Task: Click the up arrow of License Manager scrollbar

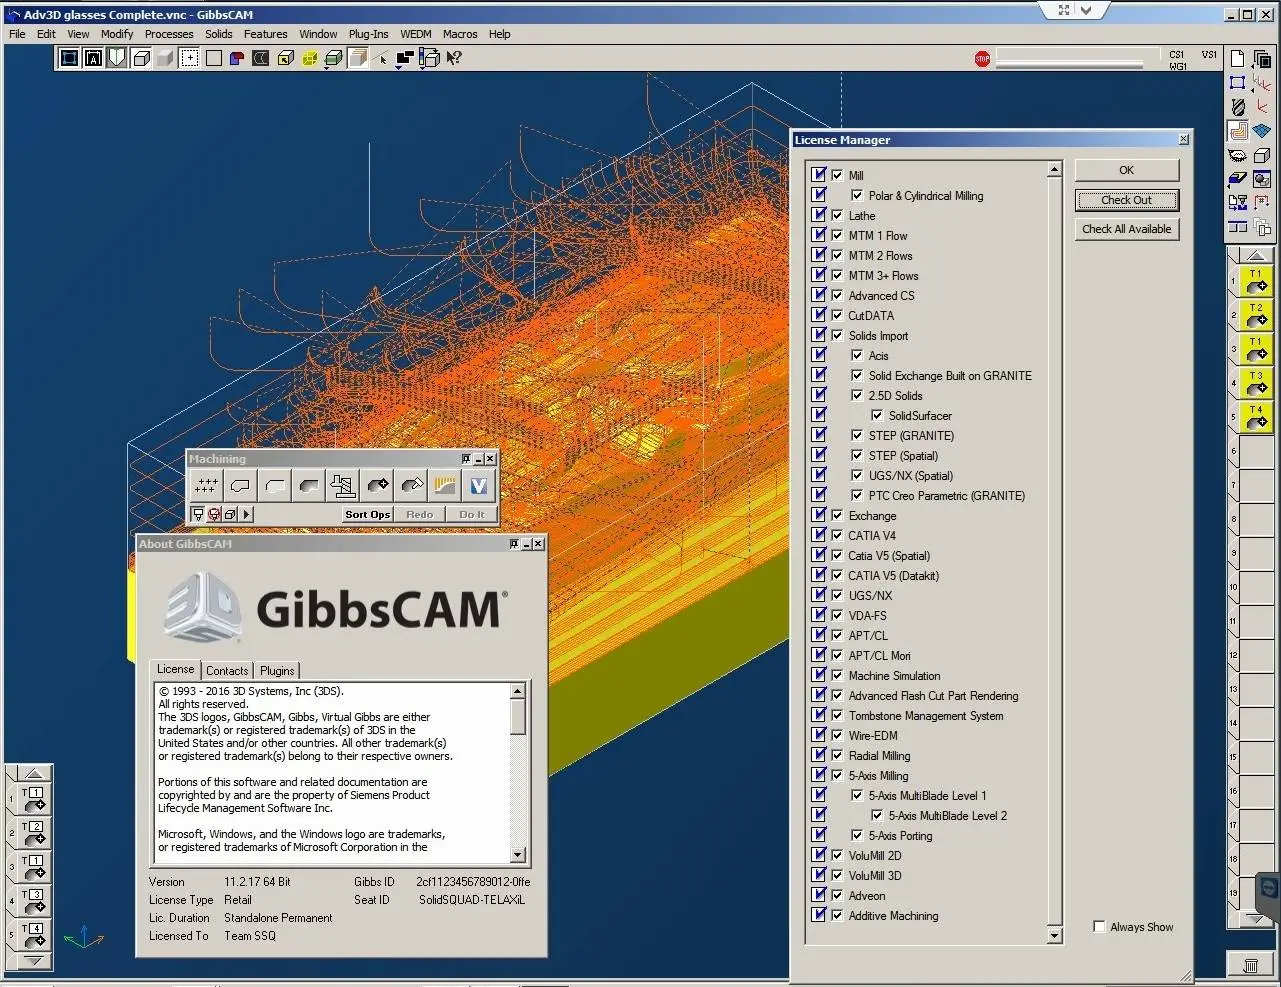Action: pos(1054,170)
